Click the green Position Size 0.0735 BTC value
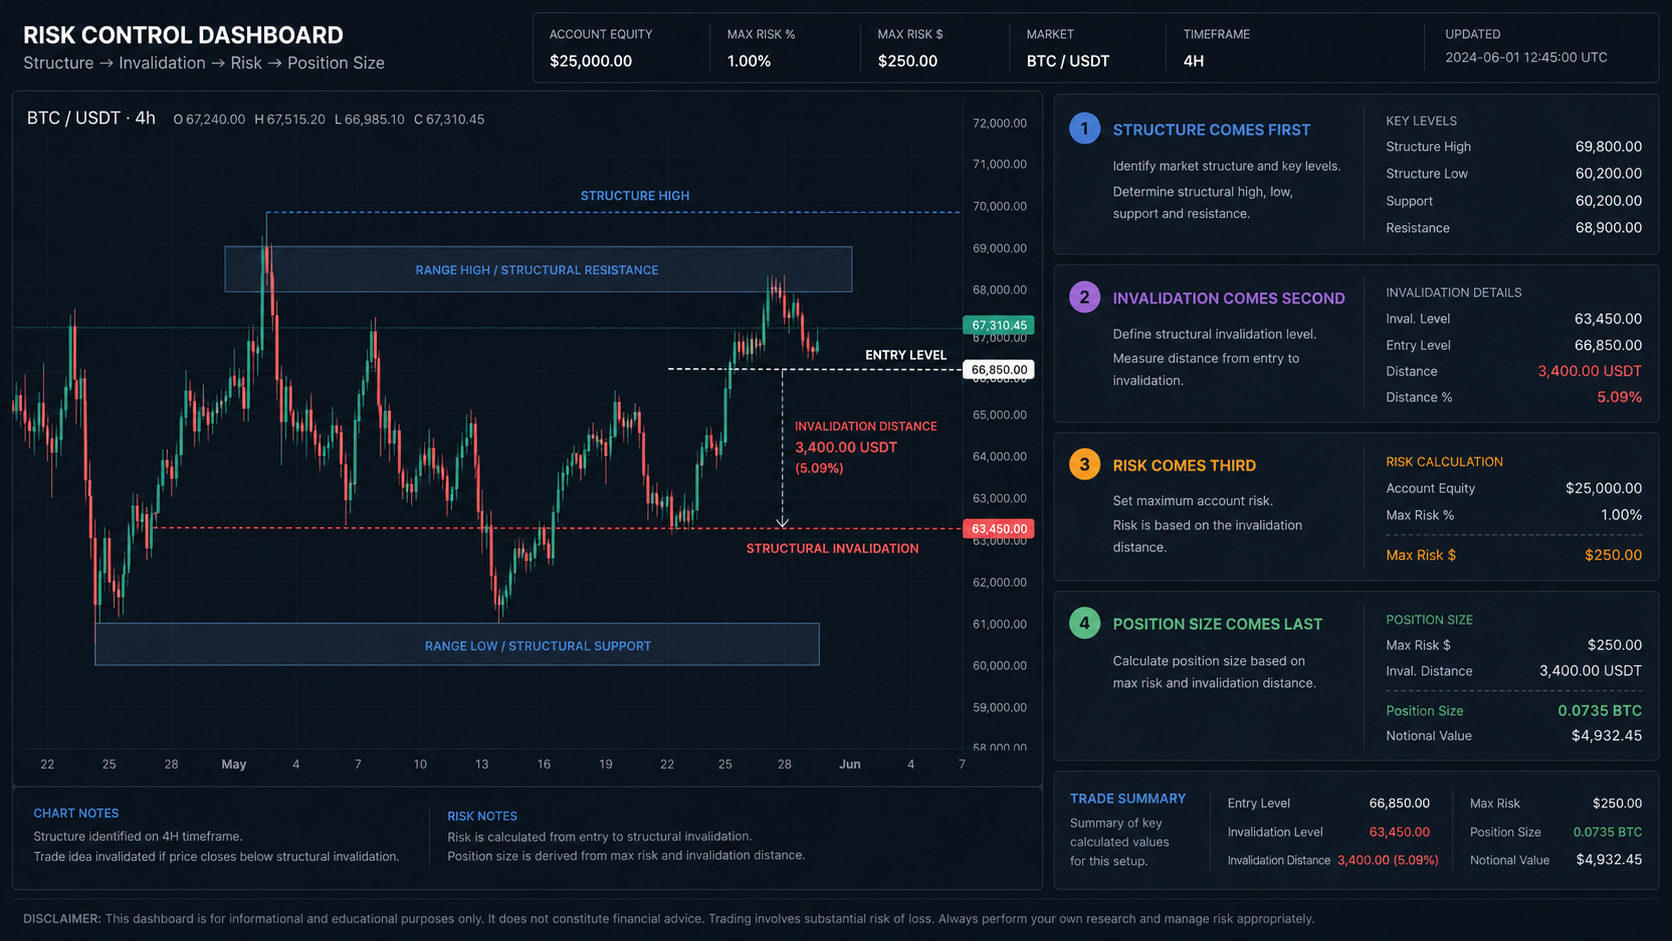The height and width of the screenshot is (941, 1672). [x=1600, y=711]
